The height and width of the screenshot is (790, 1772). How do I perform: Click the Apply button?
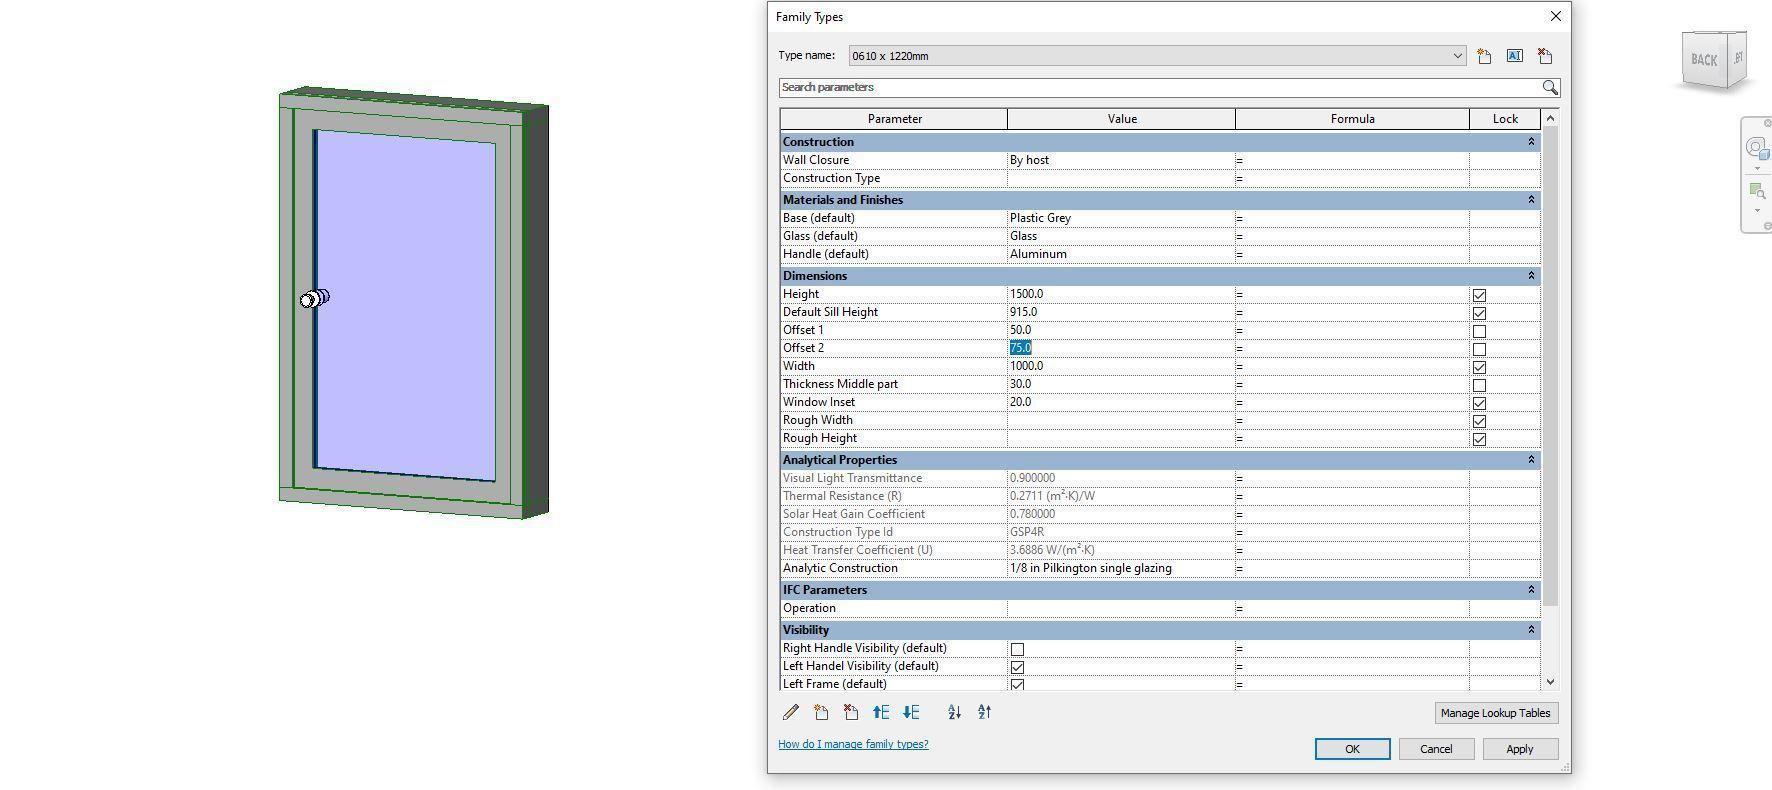pyautogui.click(x=1520, y=749)
